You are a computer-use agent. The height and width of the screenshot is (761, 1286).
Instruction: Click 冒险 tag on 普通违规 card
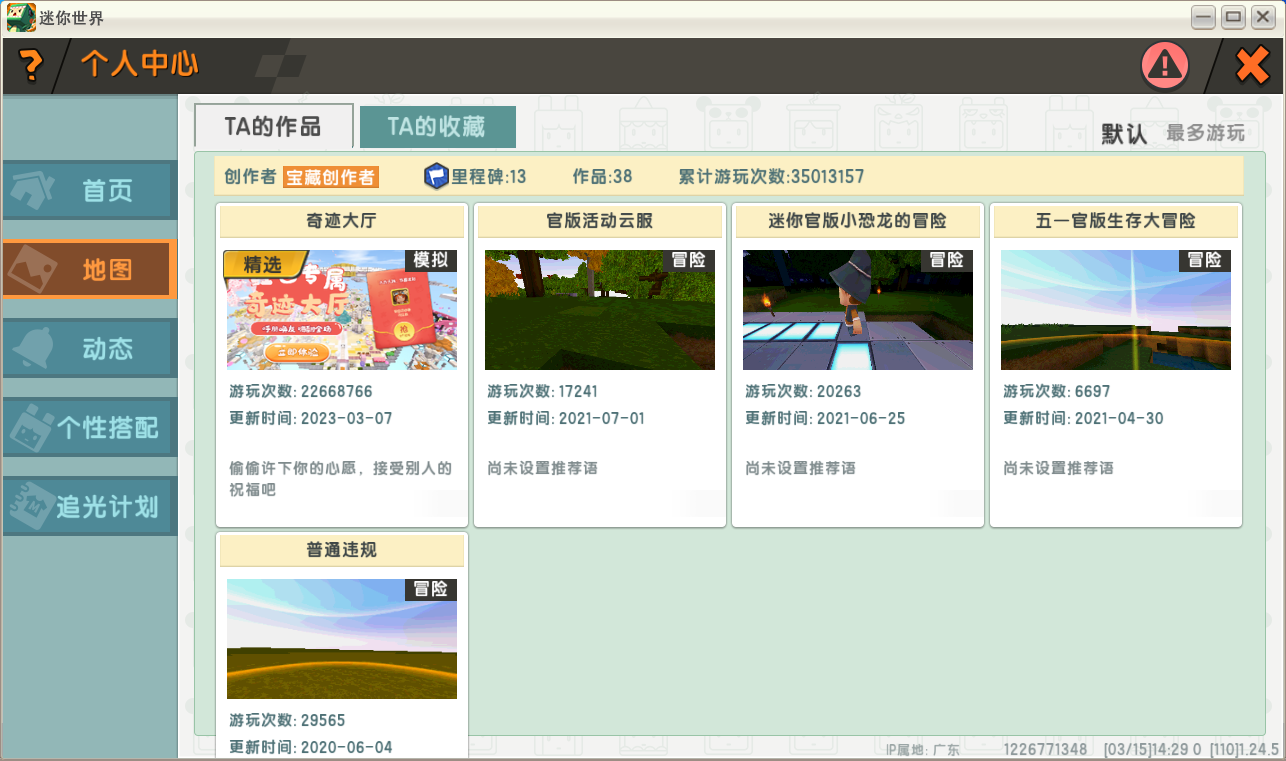(x=431, y=589)
